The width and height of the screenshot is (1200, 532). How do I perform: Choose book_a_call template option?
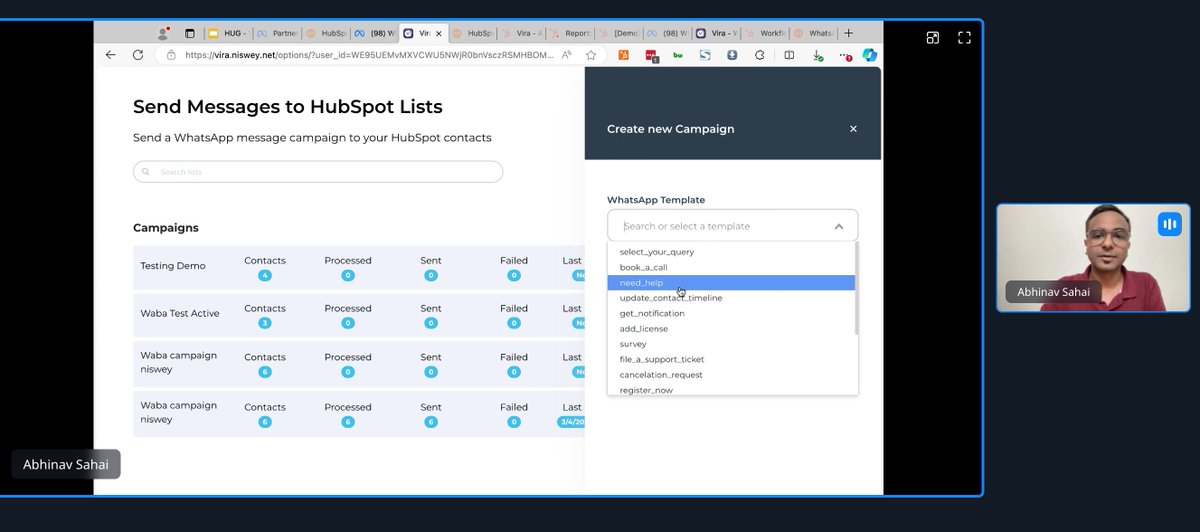731,267
